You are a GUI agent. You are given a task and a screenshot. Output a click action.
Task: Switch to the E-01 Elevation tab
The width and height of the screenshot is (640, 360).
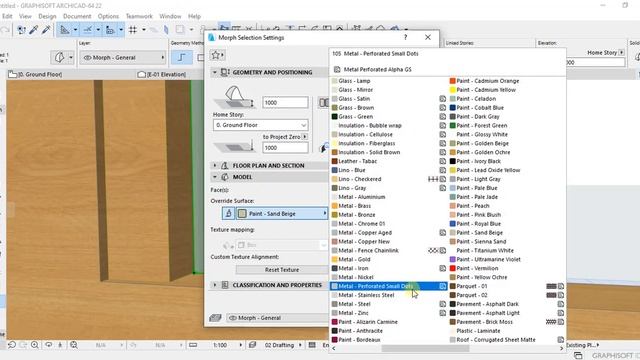[162, 74]
